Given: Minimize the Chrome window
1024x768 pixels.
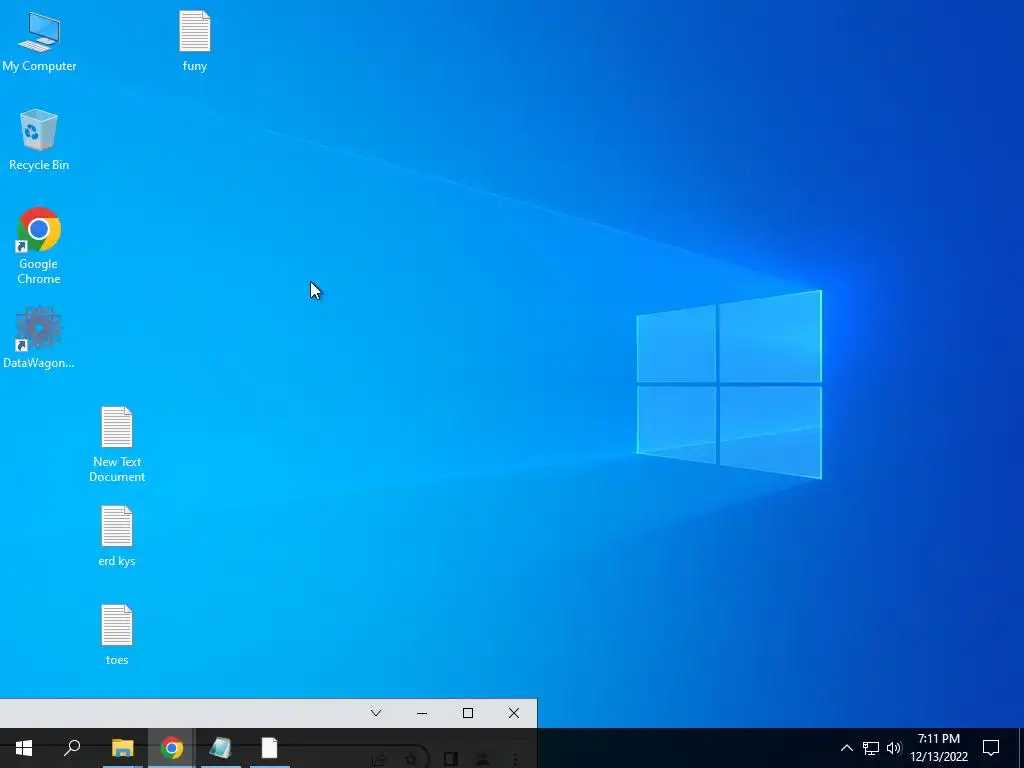Looking at the screenshot, I should point(422,713).
